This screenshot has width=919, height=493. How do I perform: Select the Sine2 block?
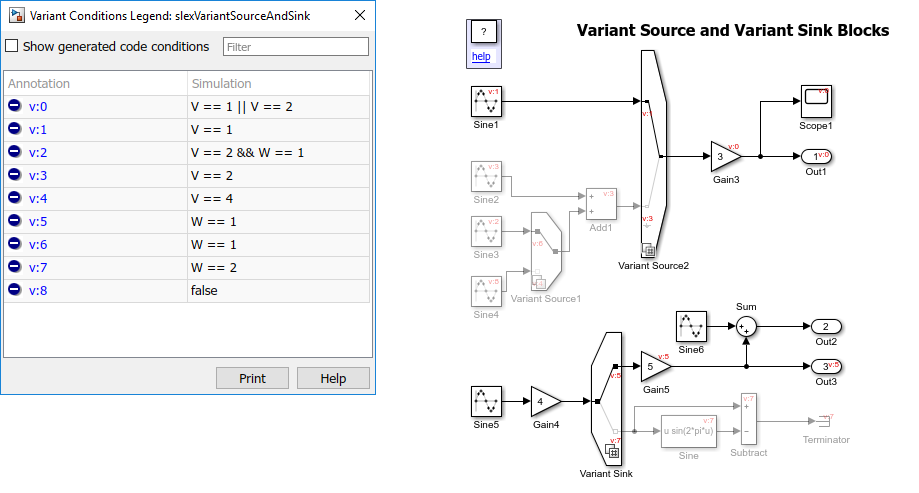pos(486,176)
